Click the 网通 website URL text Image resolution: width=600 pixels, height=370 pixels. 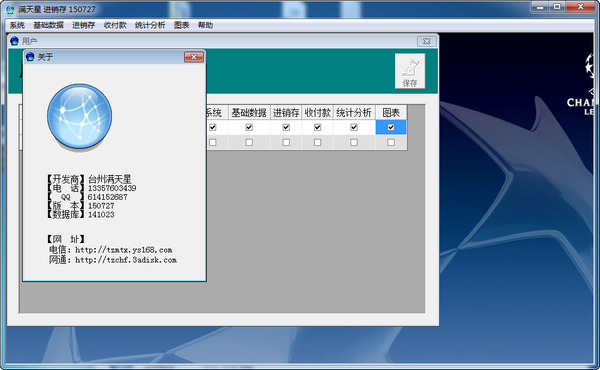(x=126, y=260)
